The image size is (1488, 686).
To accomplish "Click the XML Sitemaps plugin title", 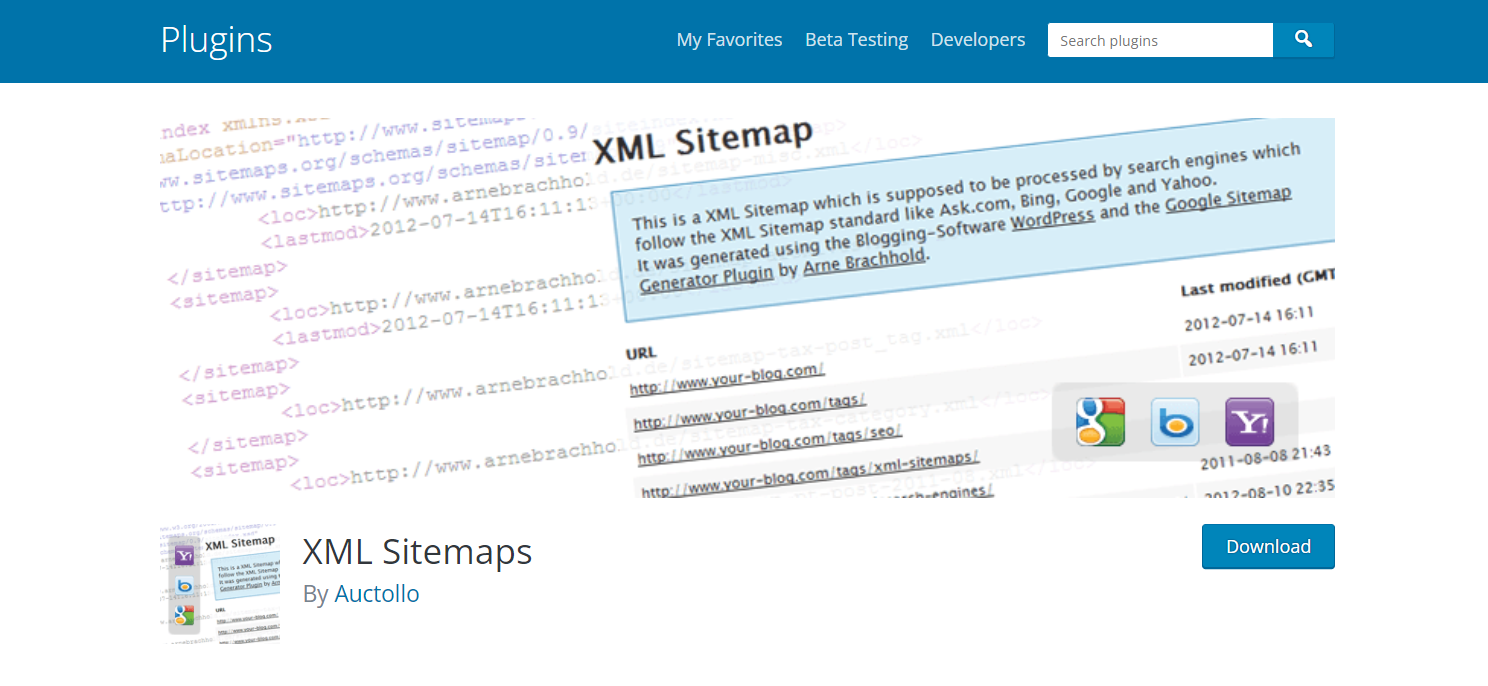I will tap(417, 552).
